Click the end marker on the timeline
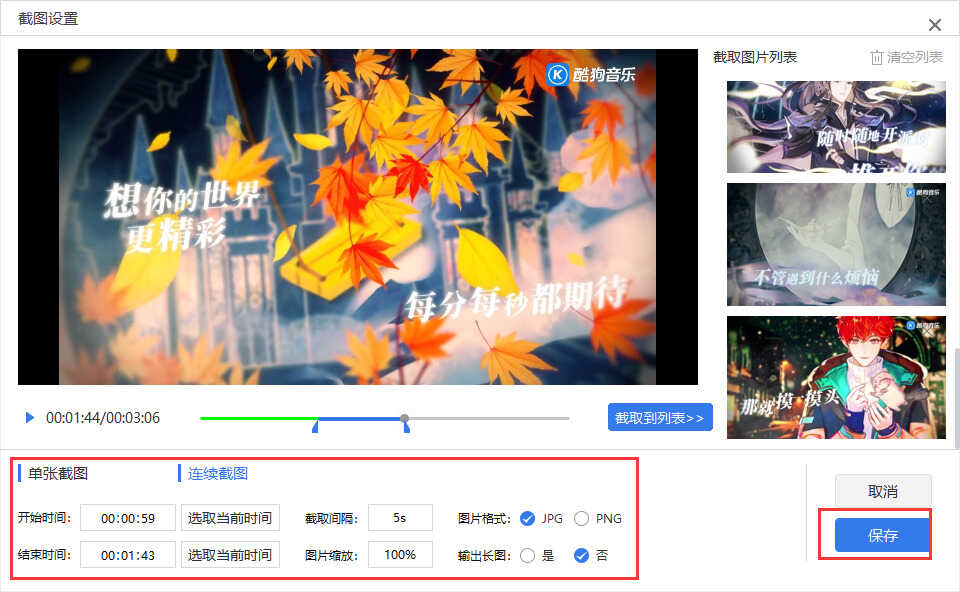The image size is (960, 592). click(x=407, y=427)
